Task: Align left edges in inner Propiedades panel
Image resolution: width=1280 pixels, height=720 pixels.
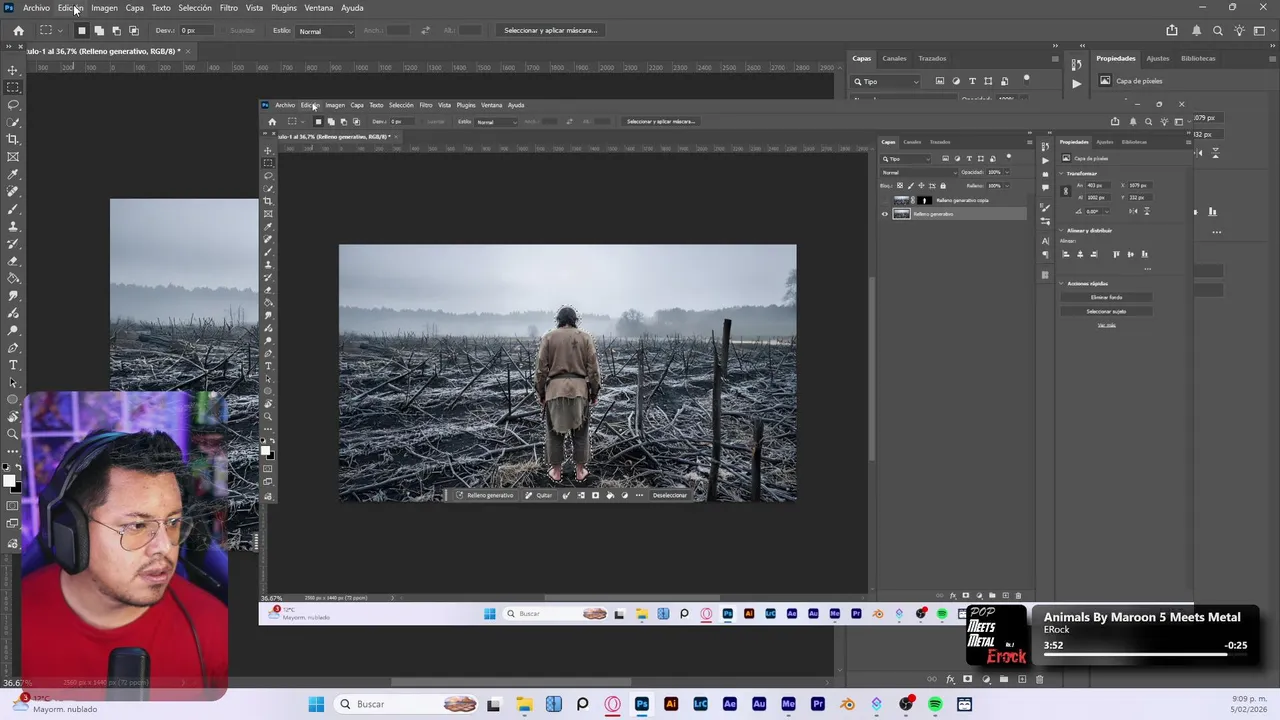Action: pos(1066,254)
